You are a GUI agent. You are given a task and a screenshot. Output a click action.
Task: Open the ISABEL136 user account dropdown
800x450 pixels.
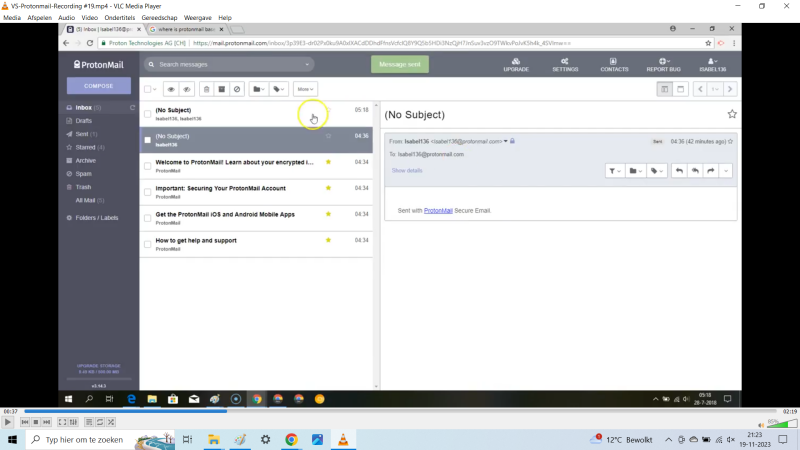[x=712, y=65]
